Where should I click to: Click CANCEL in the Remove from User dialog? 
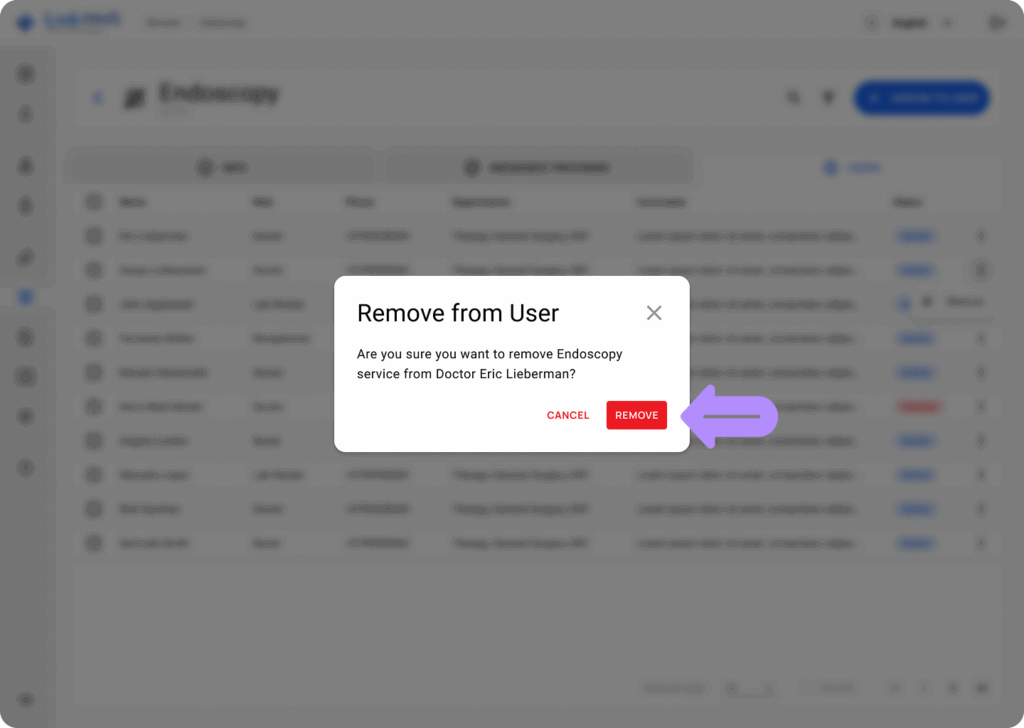pos(567,415)
